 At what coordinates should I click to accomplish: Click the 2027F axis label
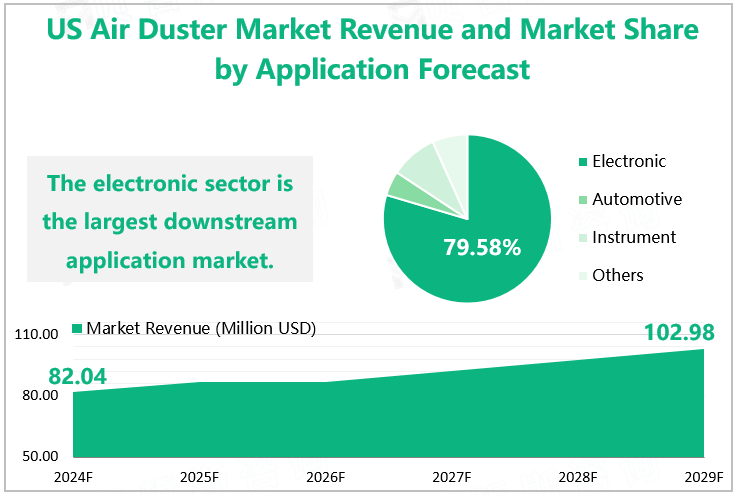pos(452,477)
